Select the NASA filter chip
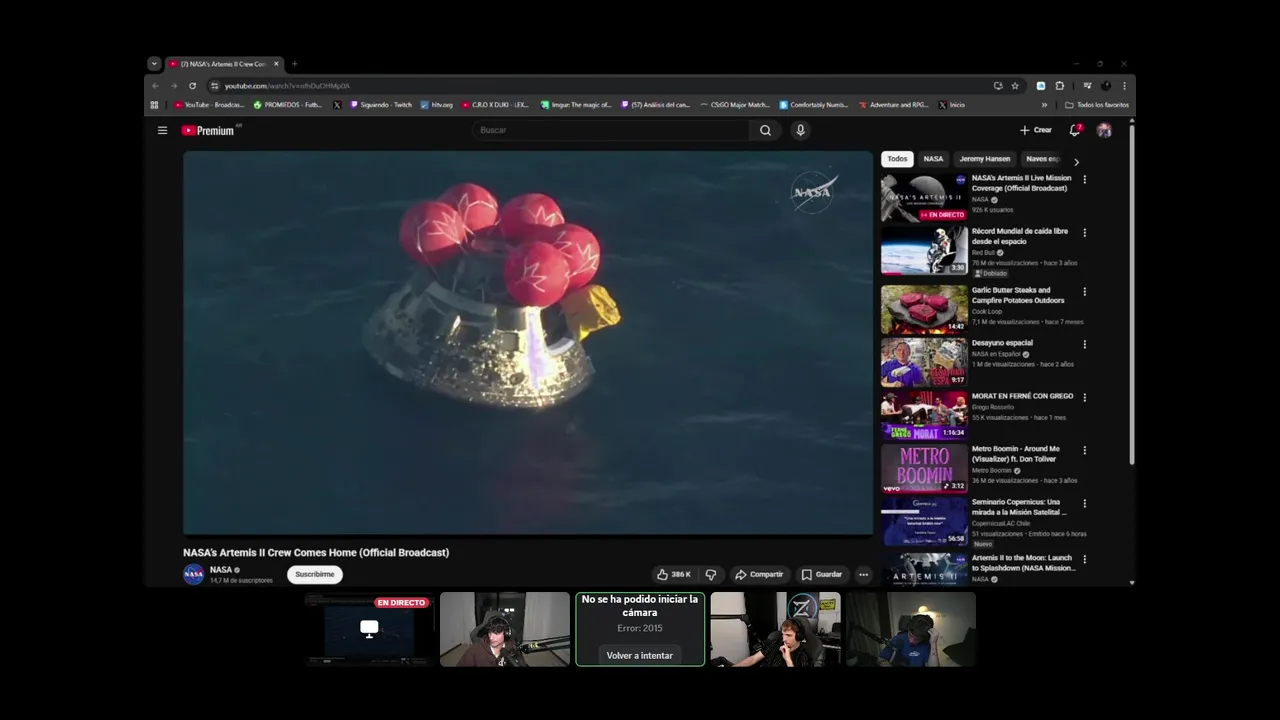This screenshot has height=720, width=1280. (933, 159)
